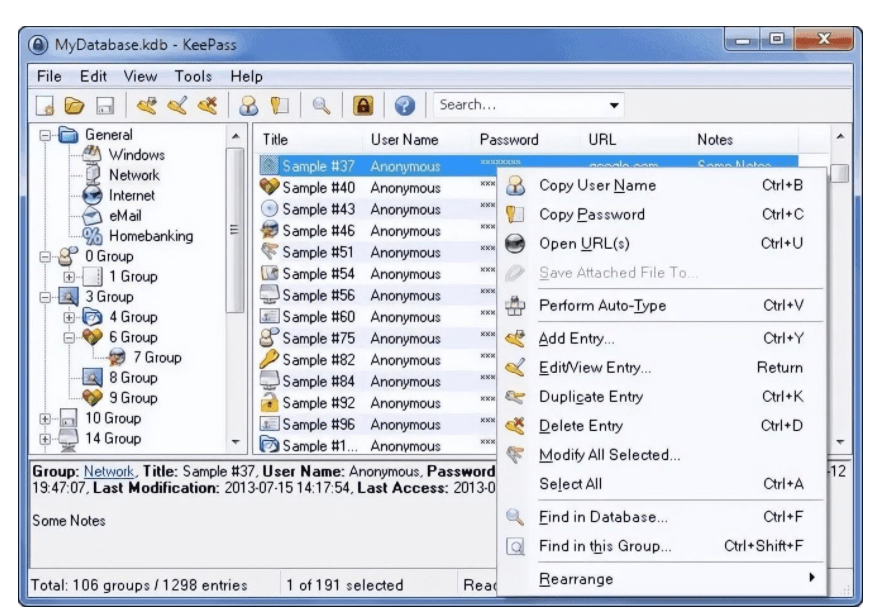Screen dimensions: 879x615
Task: Click the Copy Password toolbar icon
Action: click(279, 105)
